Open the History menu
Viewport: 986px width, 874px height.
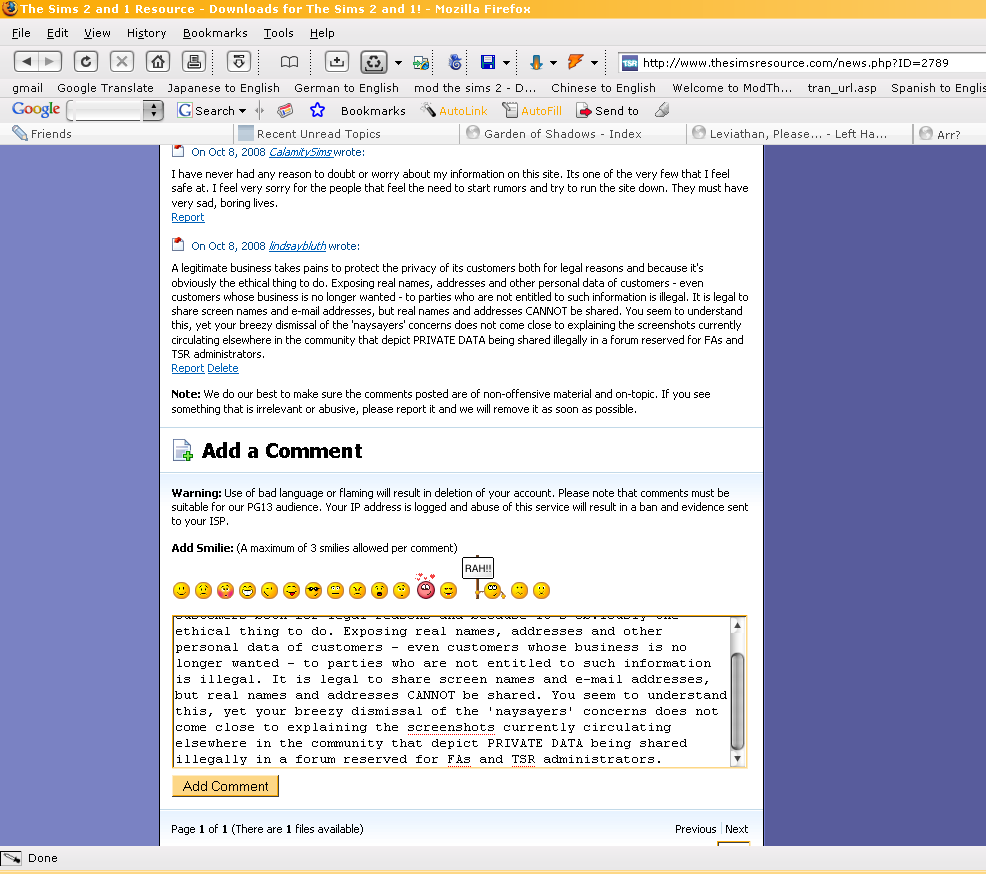[147, 33]
